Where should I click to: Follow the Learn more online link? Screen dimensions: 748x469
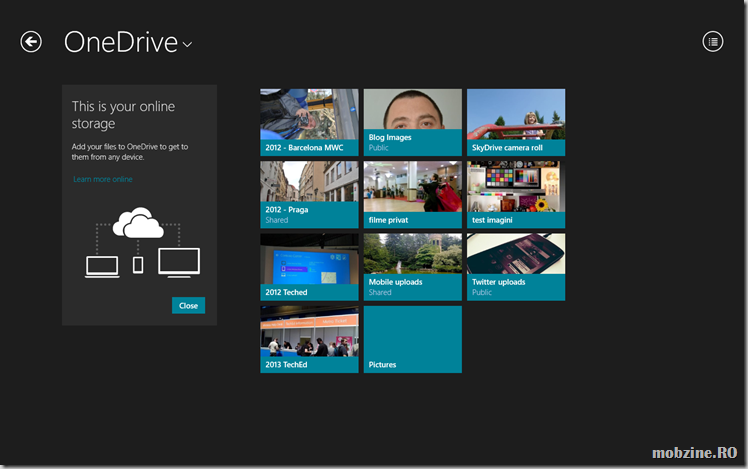click(103, 179)
